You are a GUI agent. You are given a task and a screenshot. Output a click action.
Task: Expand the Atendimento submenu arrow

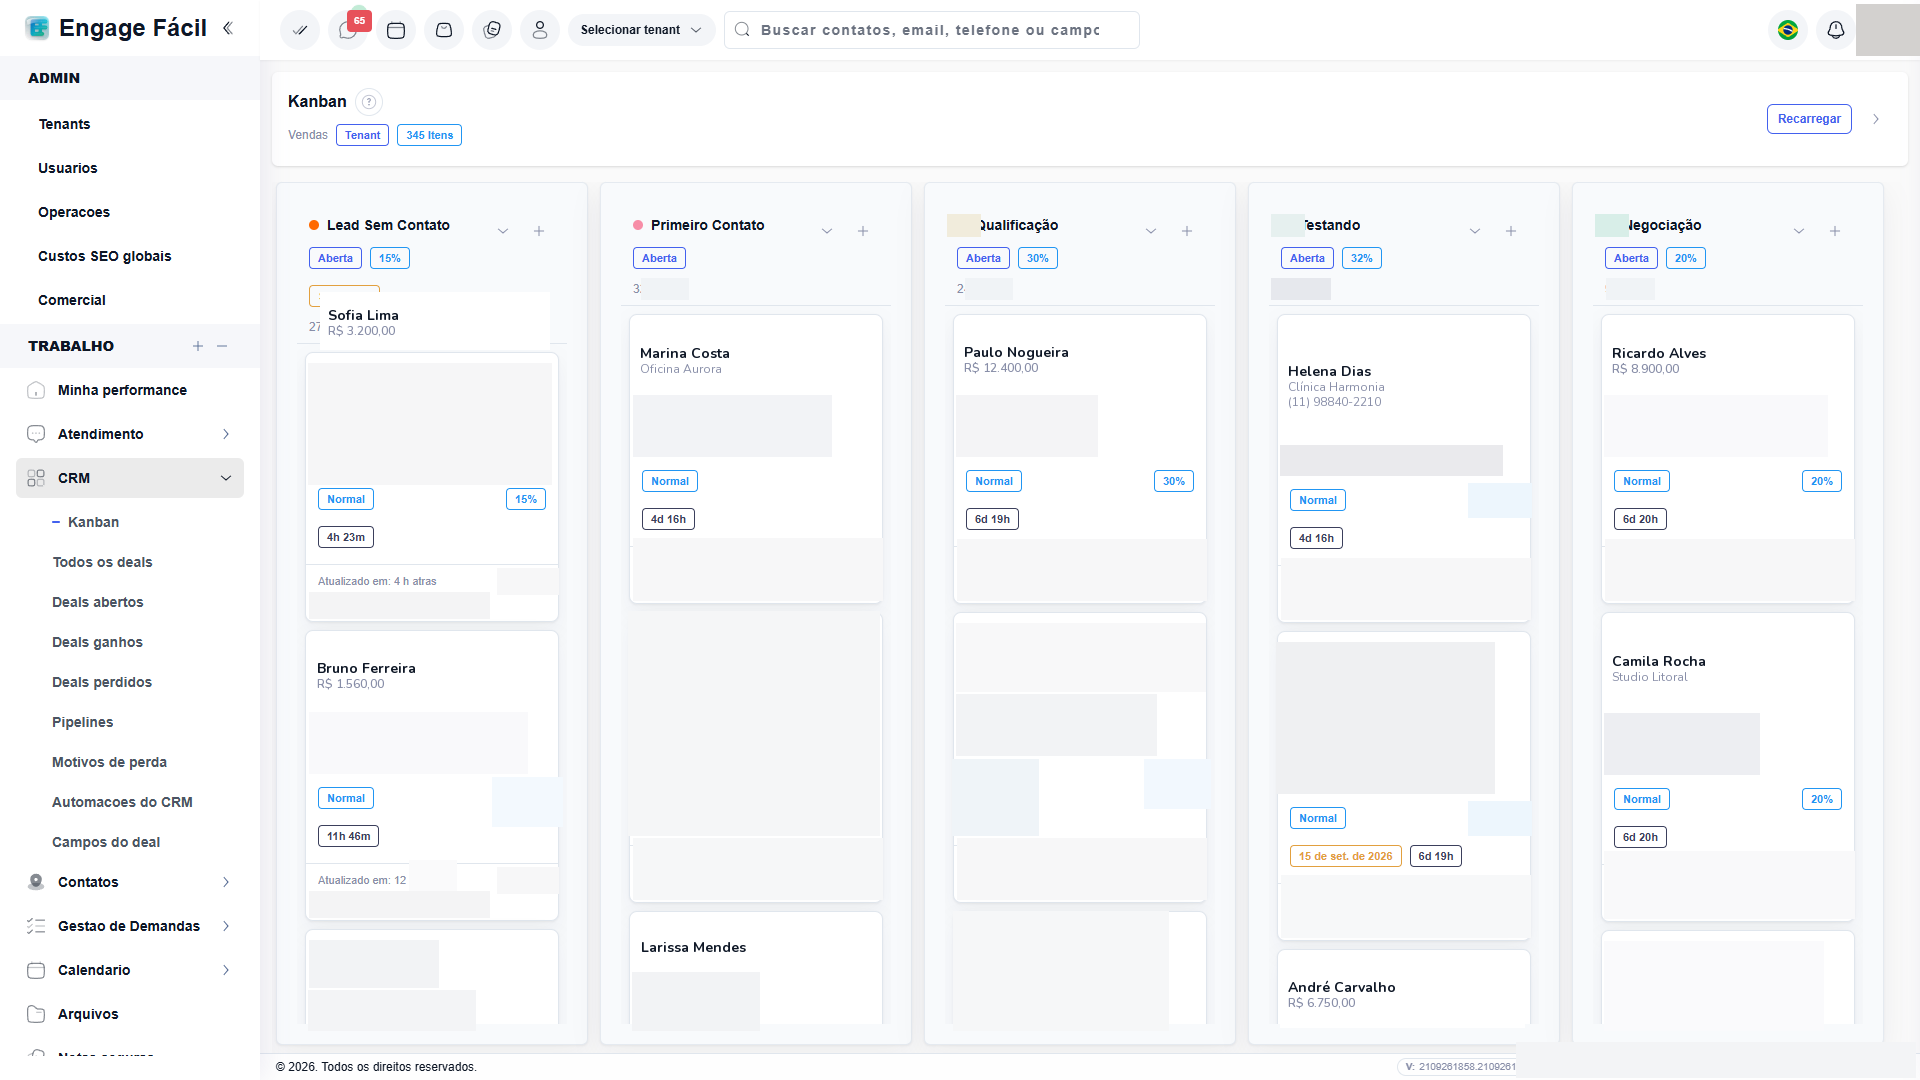coord(226,434)
